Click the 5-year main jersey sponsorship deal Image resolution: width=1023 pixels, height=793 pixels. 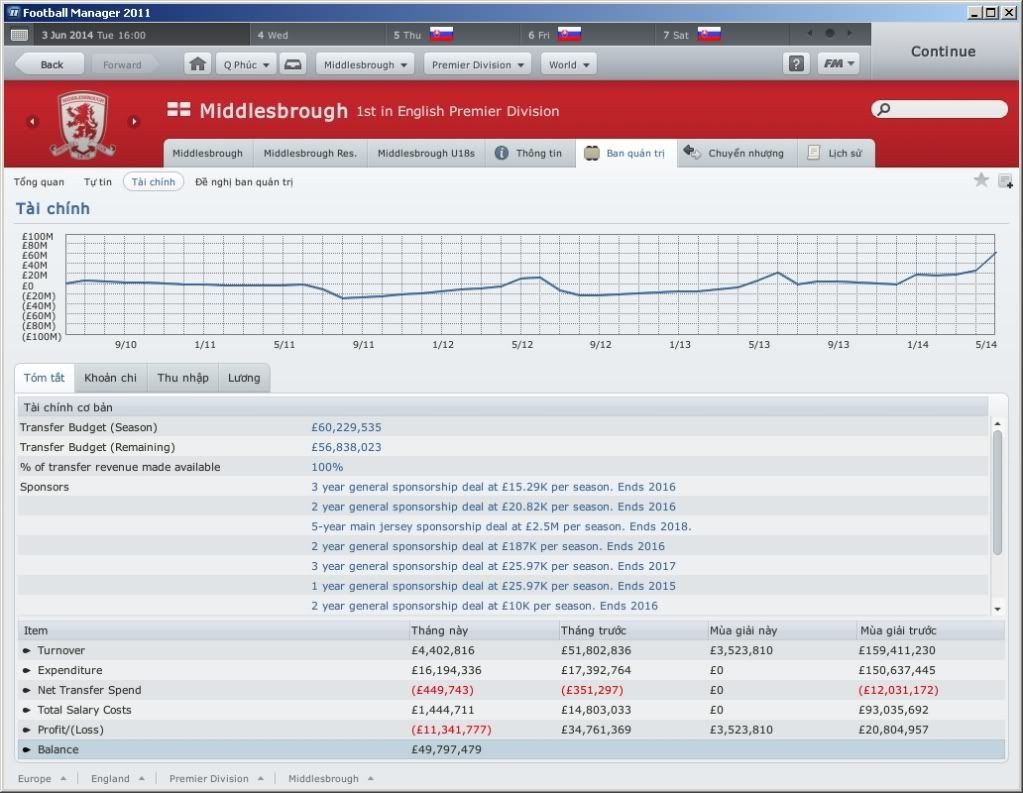pyautogui.click(x=501, y=527)
